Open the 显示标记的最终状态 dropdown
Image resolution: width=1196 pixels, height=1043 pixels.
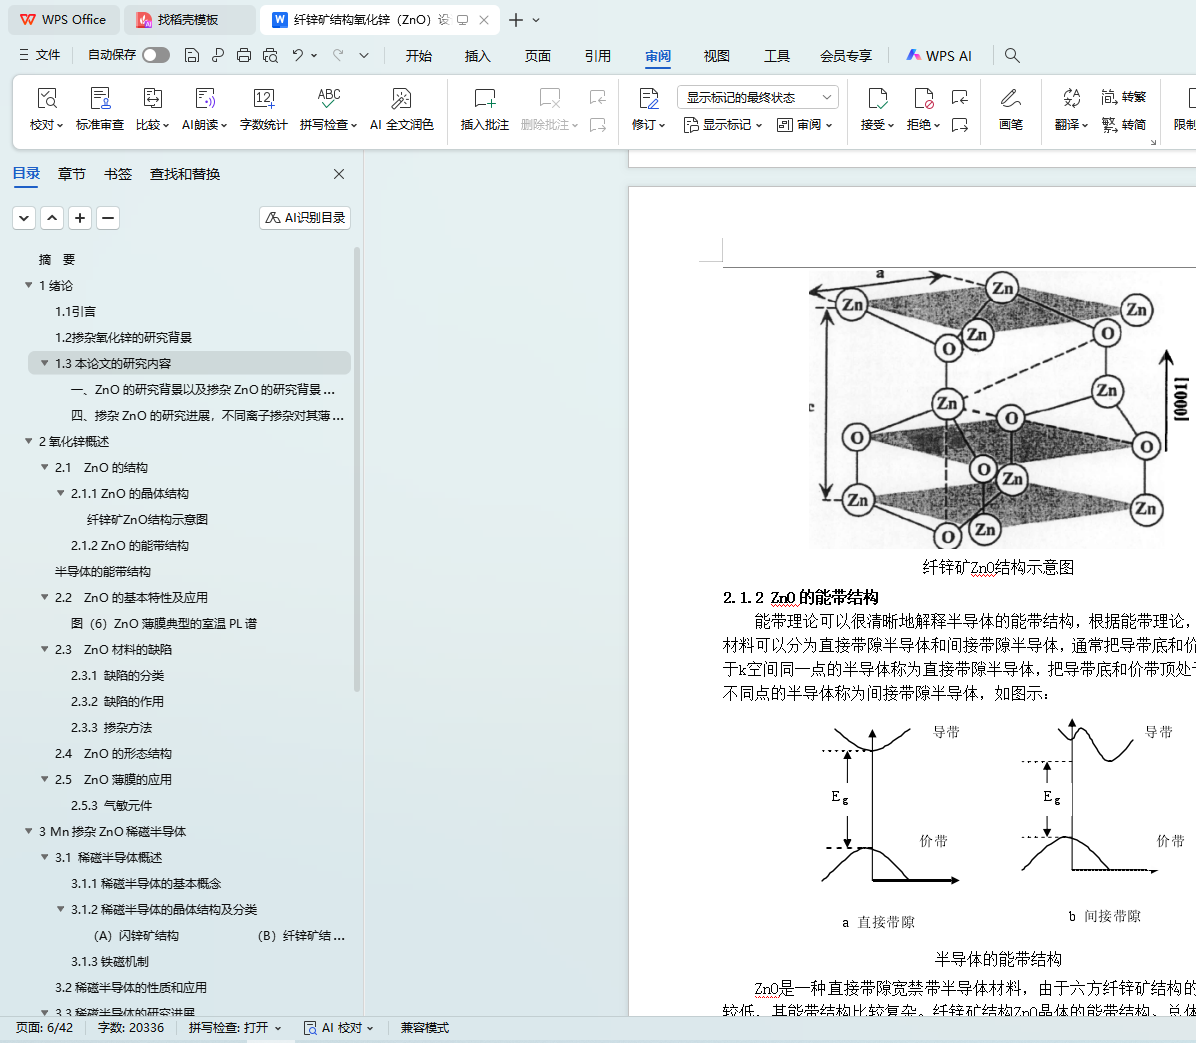[757, 97]
